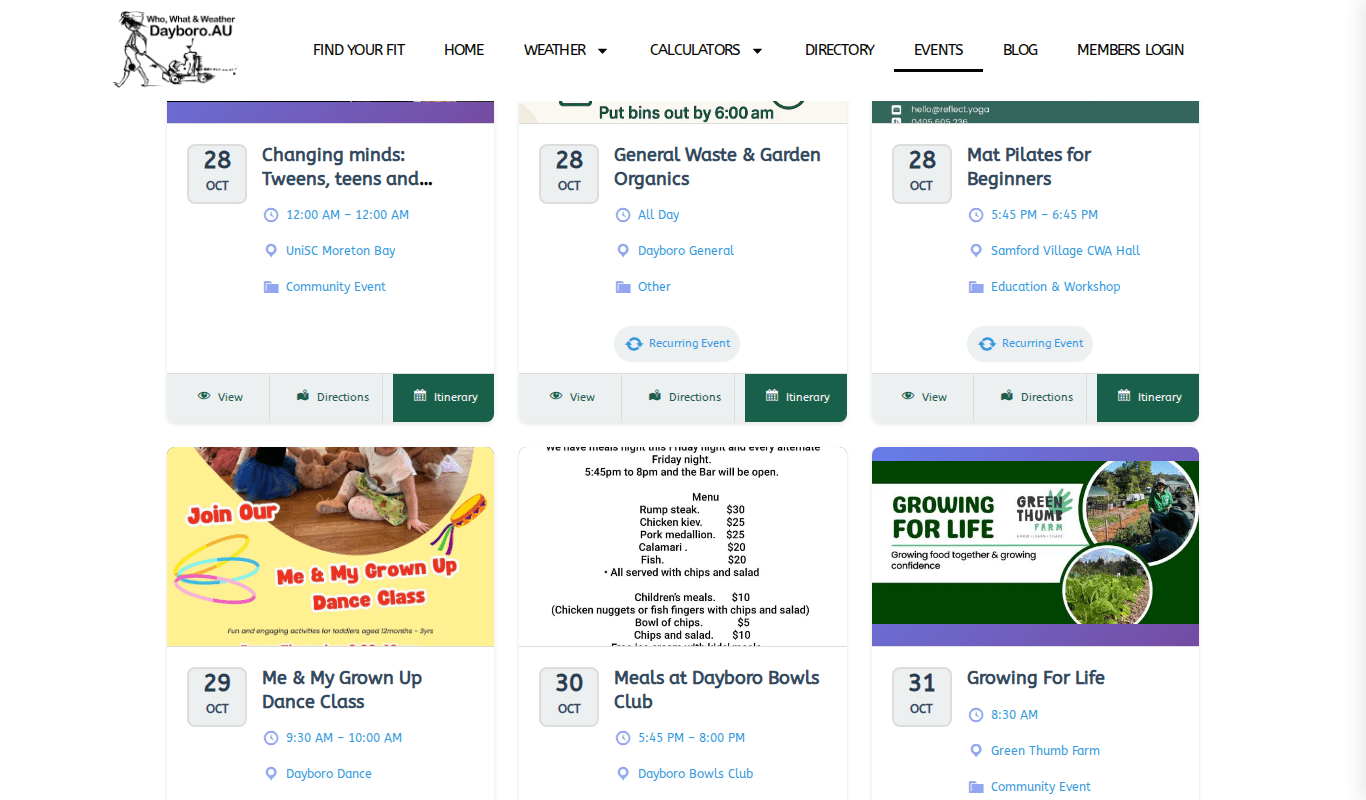Click the map icon on Mat Pilates Directions button

1007,396
